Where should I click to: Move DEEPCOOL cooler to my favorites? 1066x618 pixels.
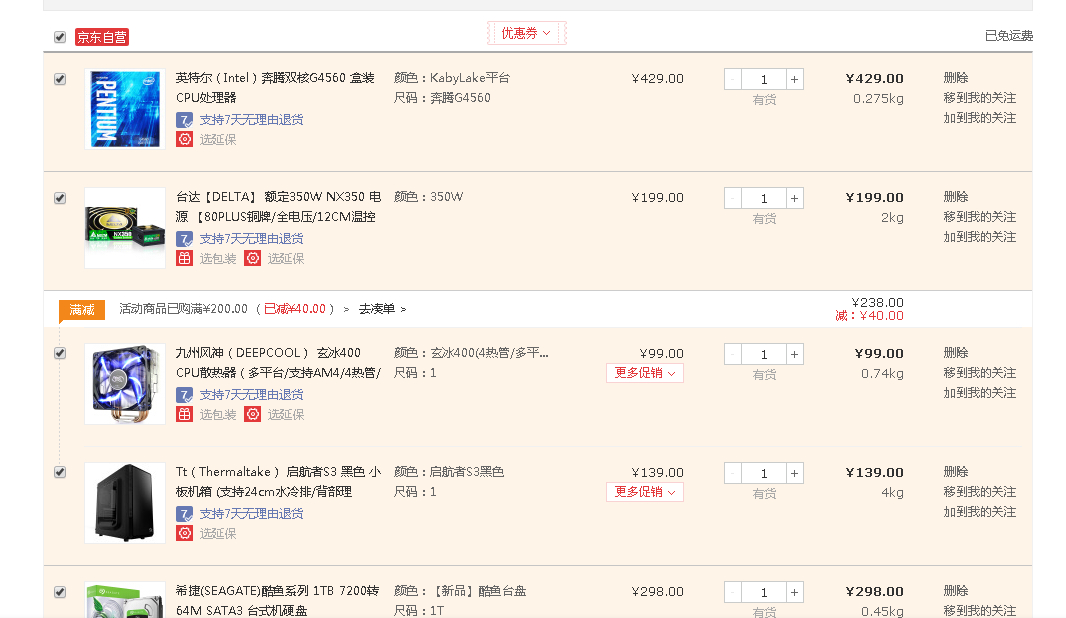click(x=979, y=373)
